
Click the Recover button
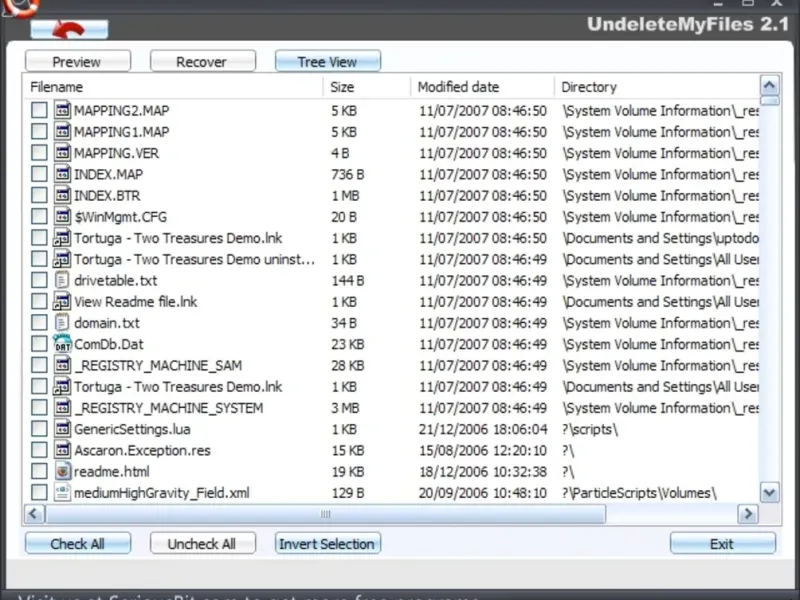coord(203,61)
